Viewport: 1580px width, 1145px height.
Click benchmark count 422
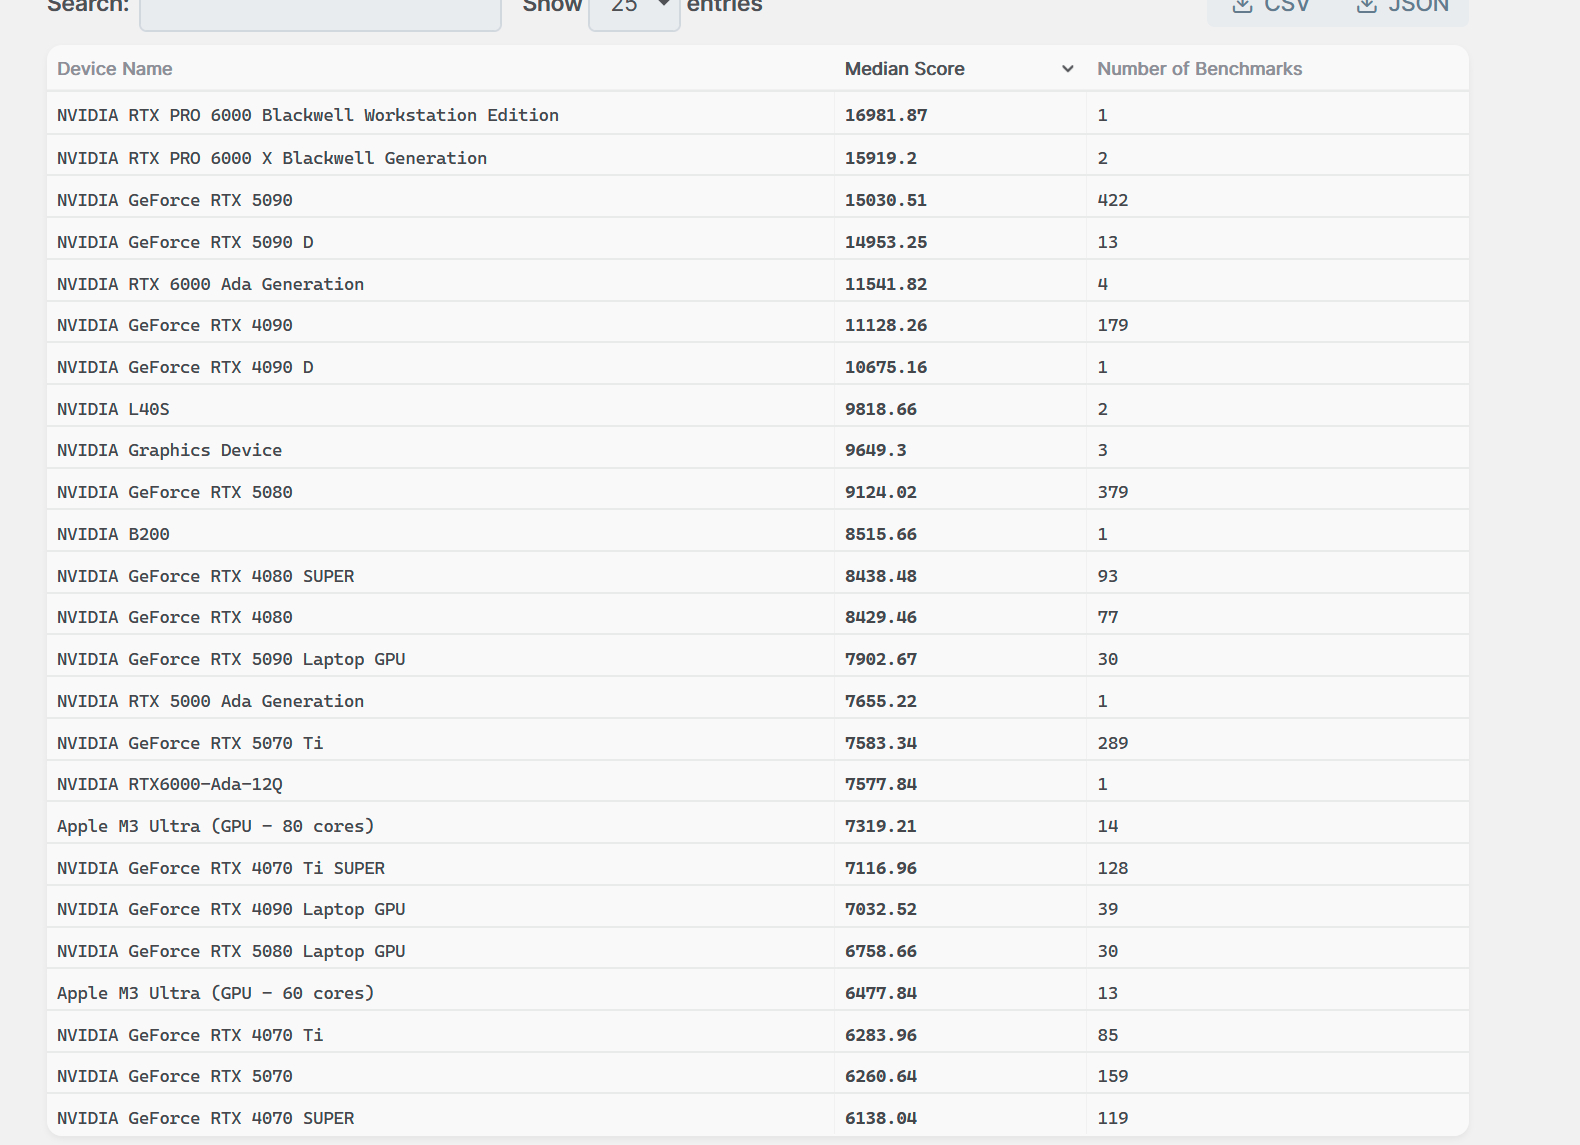point(1113,200)
